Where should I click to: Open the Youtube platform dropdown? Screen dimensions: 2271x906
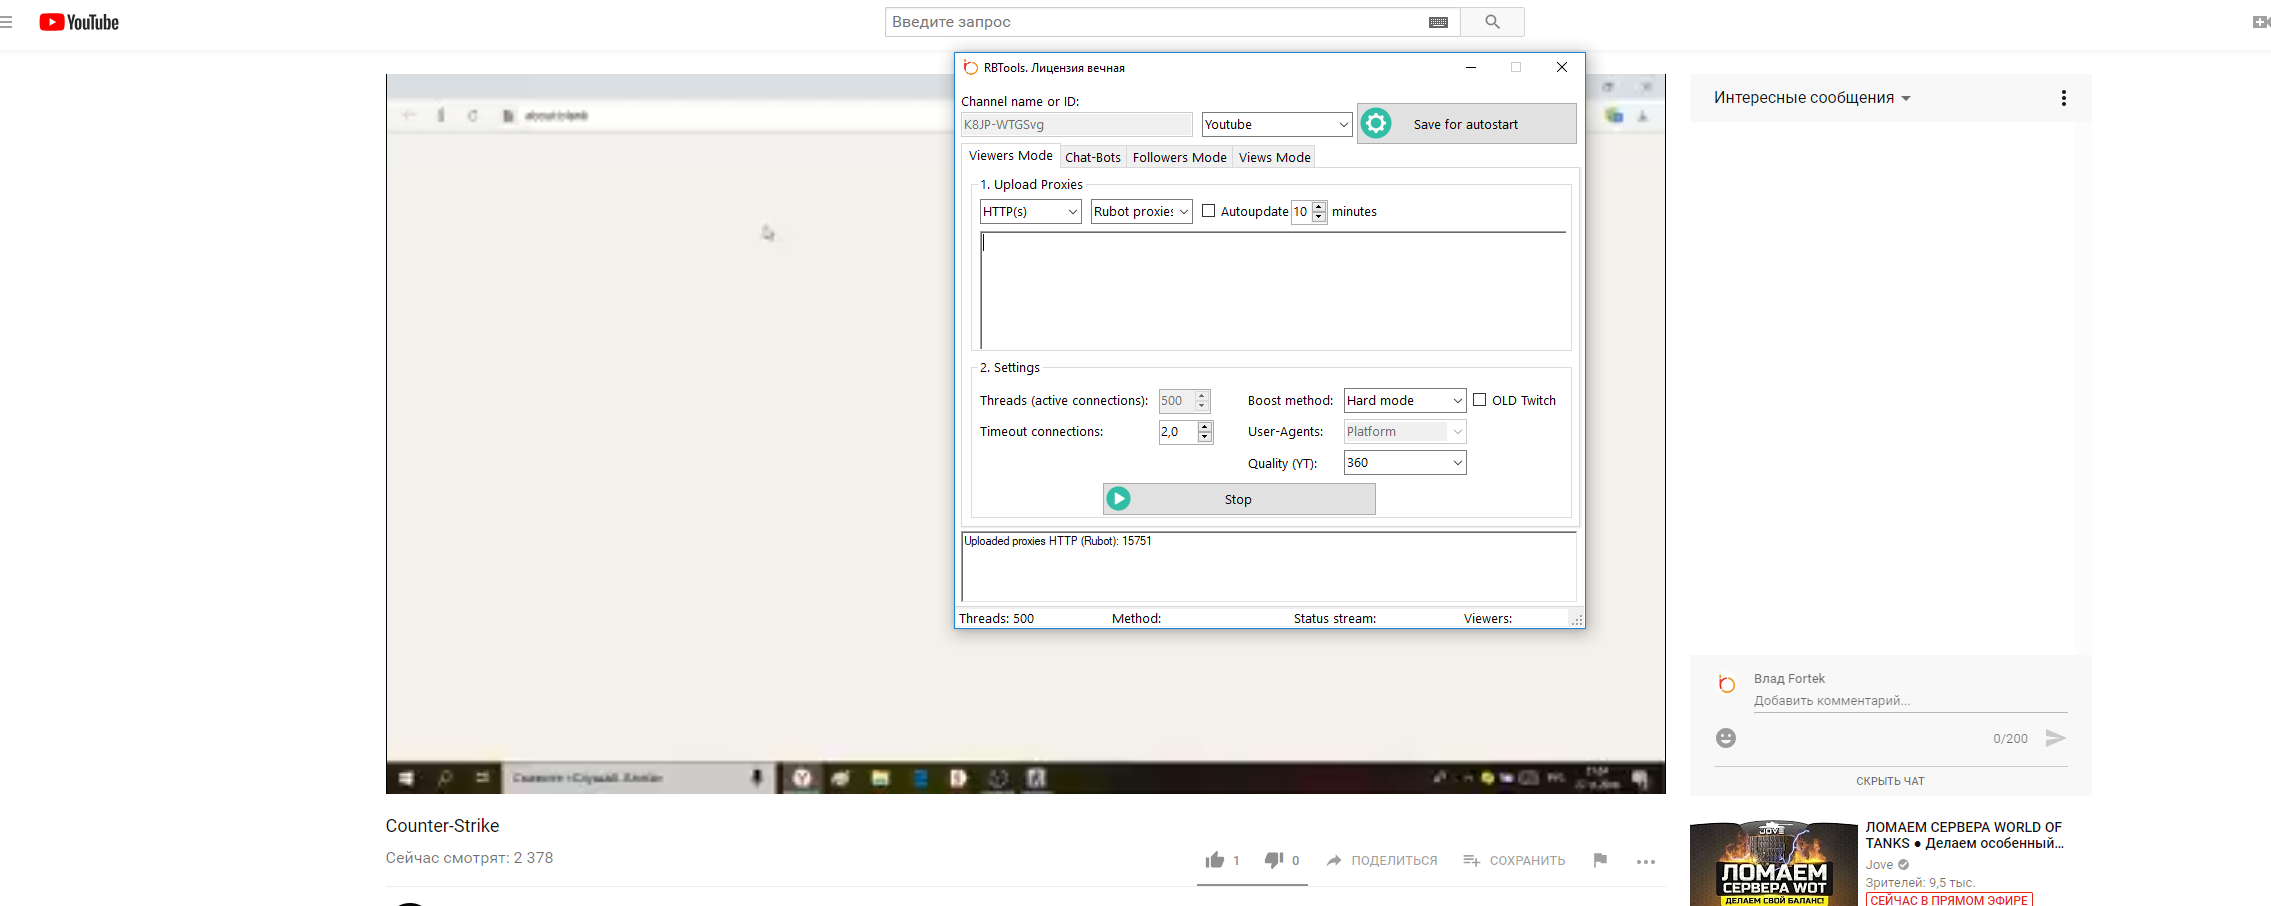coord(1276,124)
